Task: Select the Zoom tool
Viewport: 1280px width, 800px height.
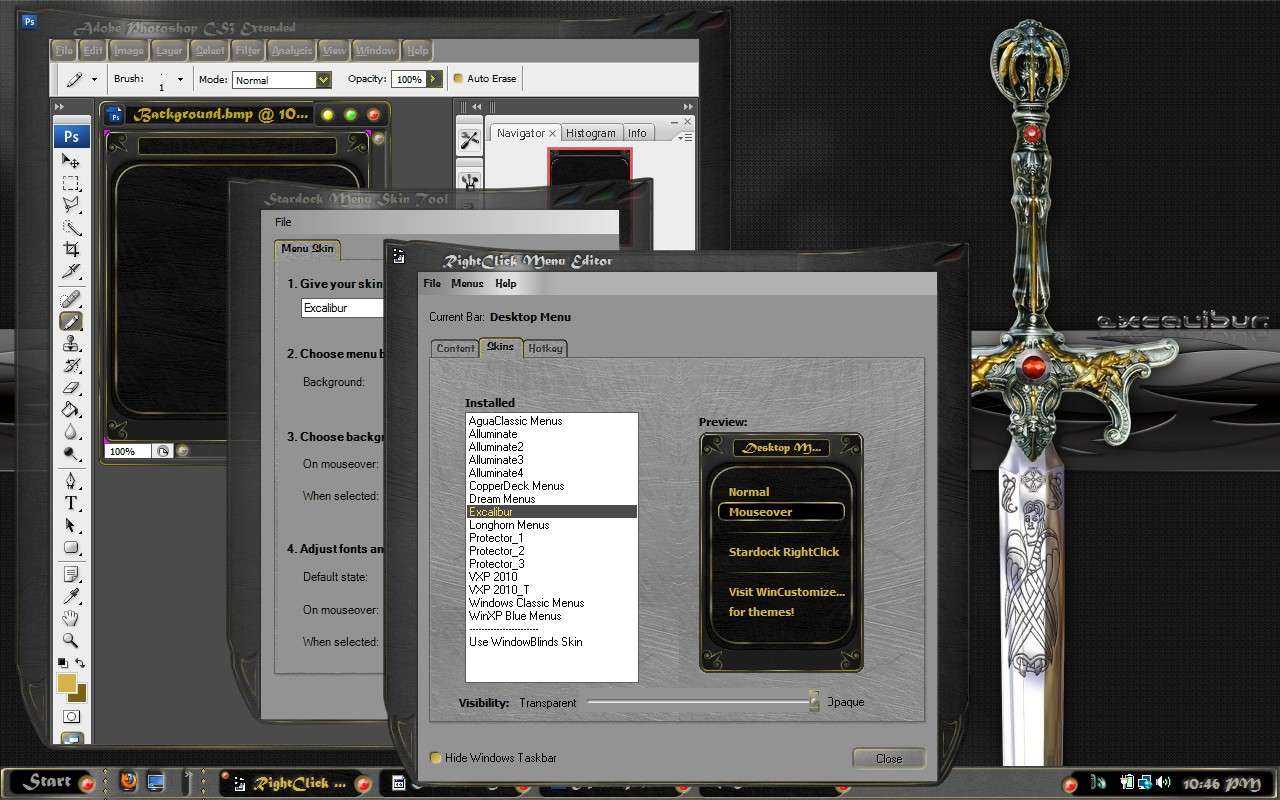Action: 71,640
